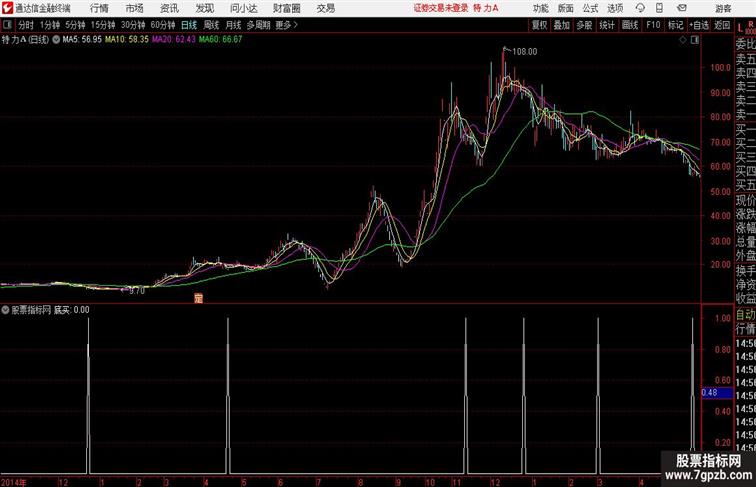Click the 通达信 red logo icon
Screen dimensions: 756x487
tap(7, 8)
